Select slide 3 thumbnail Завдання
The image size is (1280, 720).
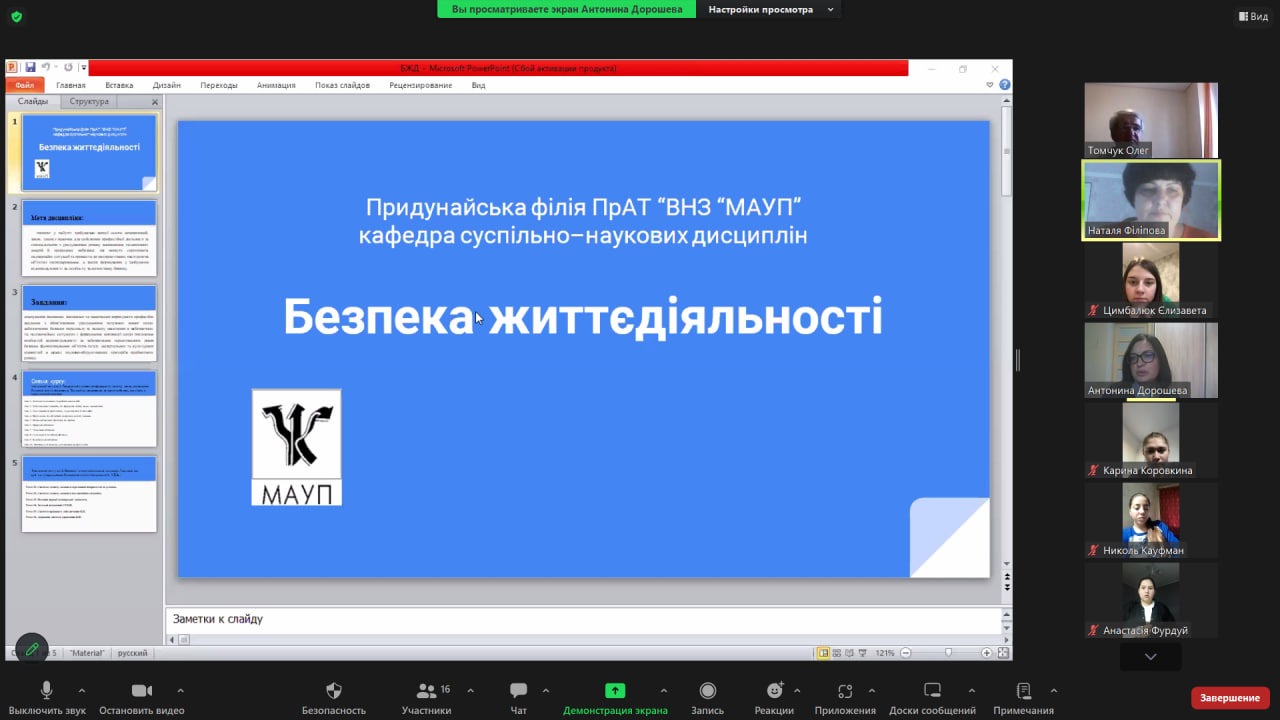[89, 323]
